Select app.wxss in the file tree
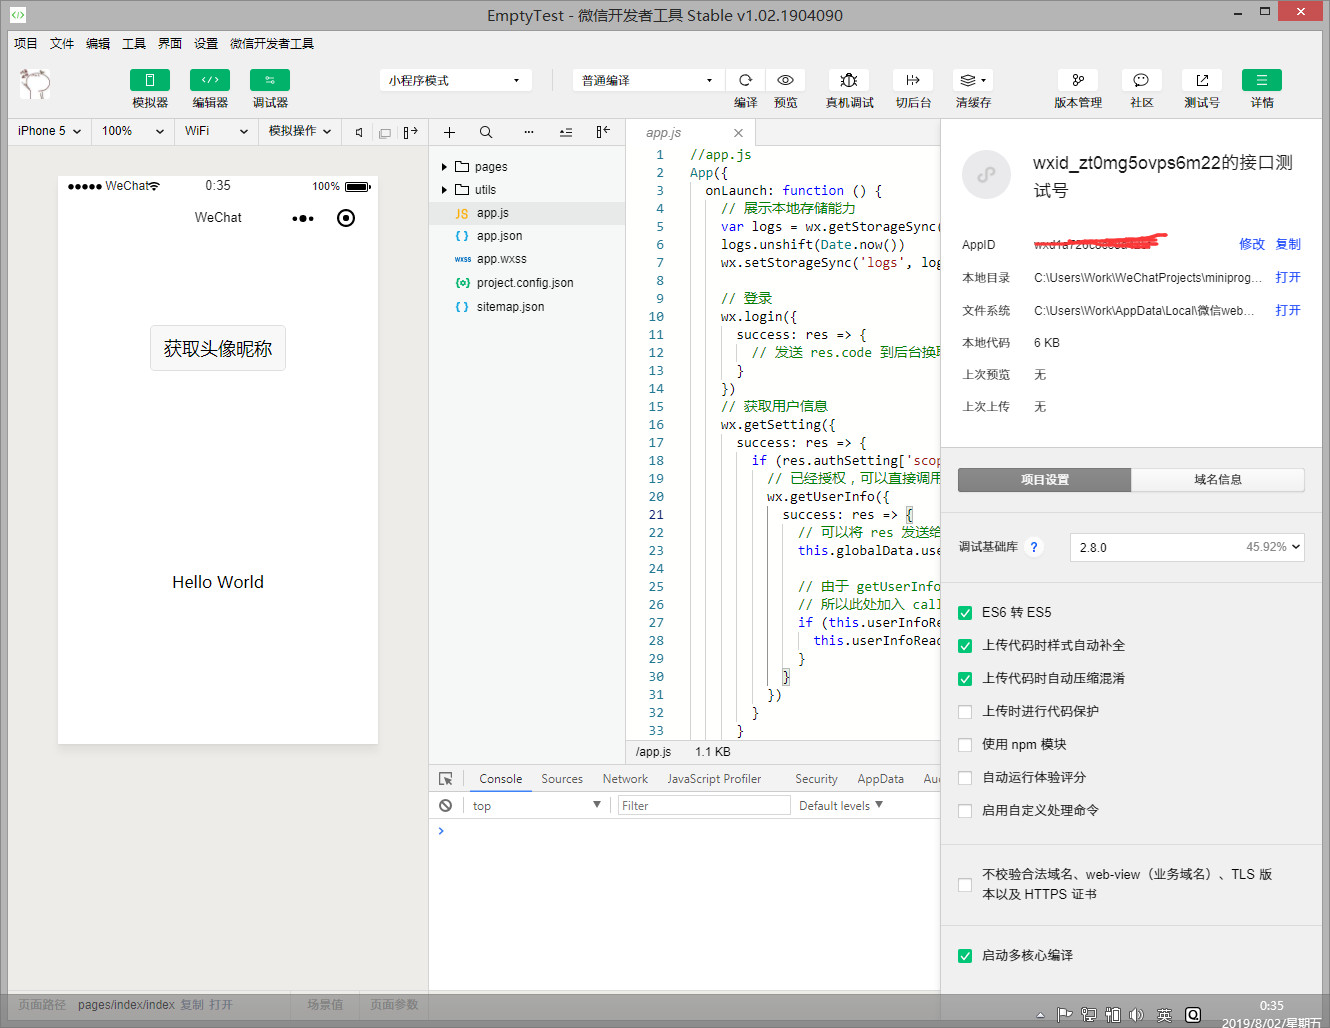1330x1028 pixels. point(527,259)
